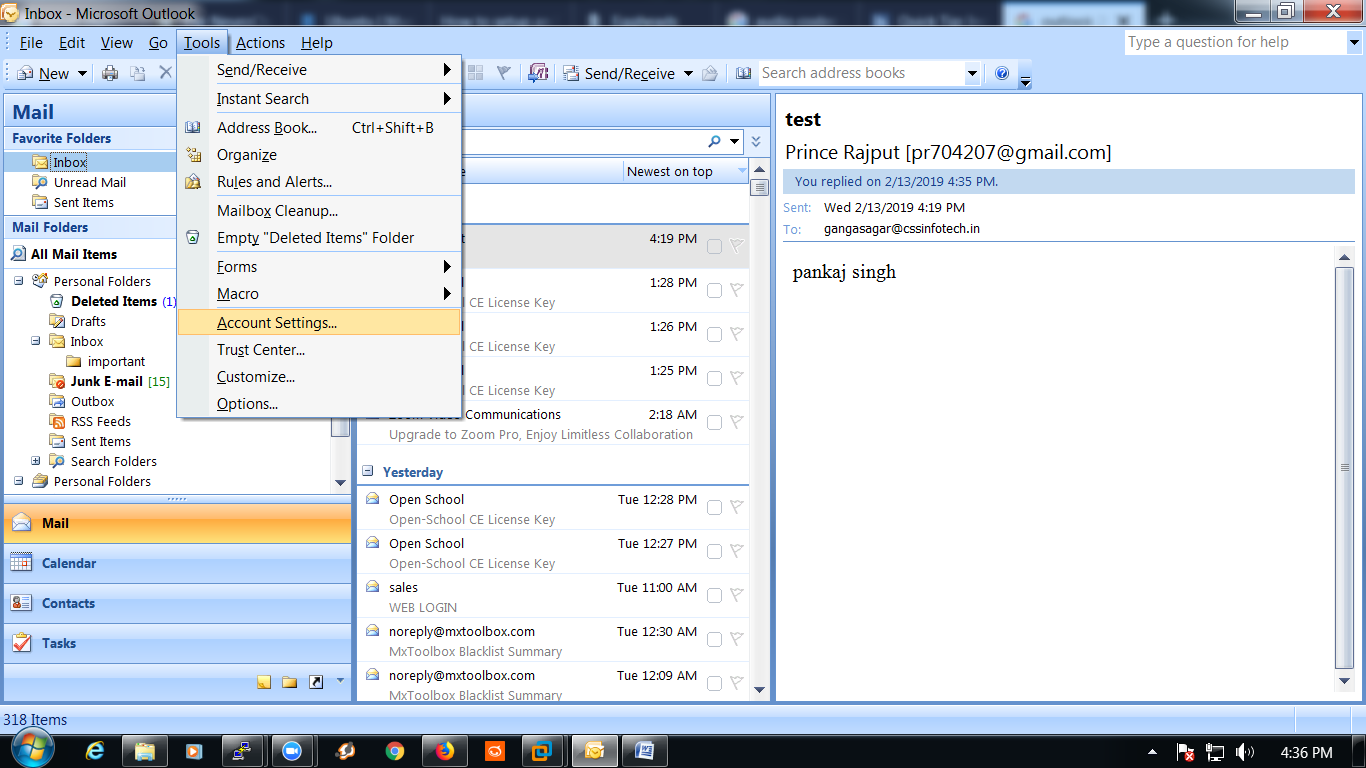1366x768 pixels.
Task: Collapse the Inbox tree node
Action: tap(36, 341)
